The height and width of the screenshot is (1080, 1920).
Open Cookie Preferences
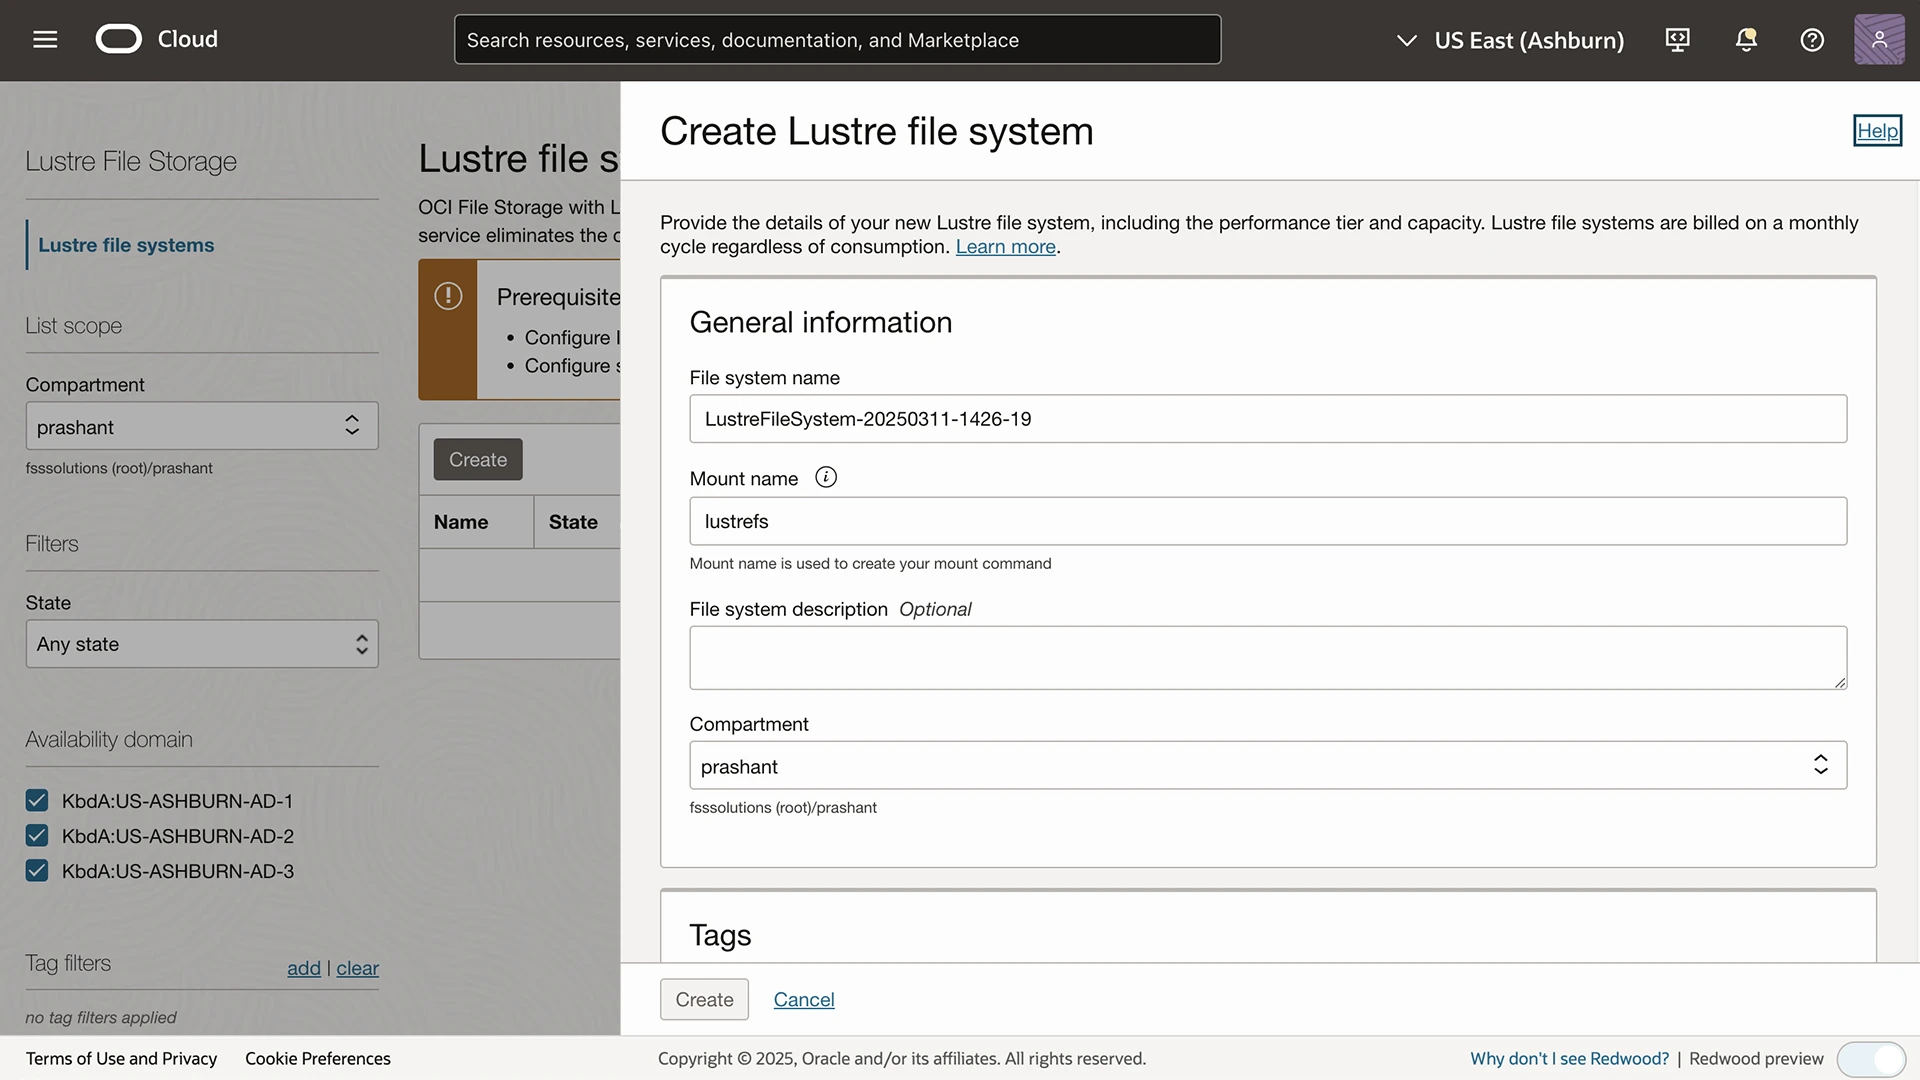click(x=317, y=1058)
